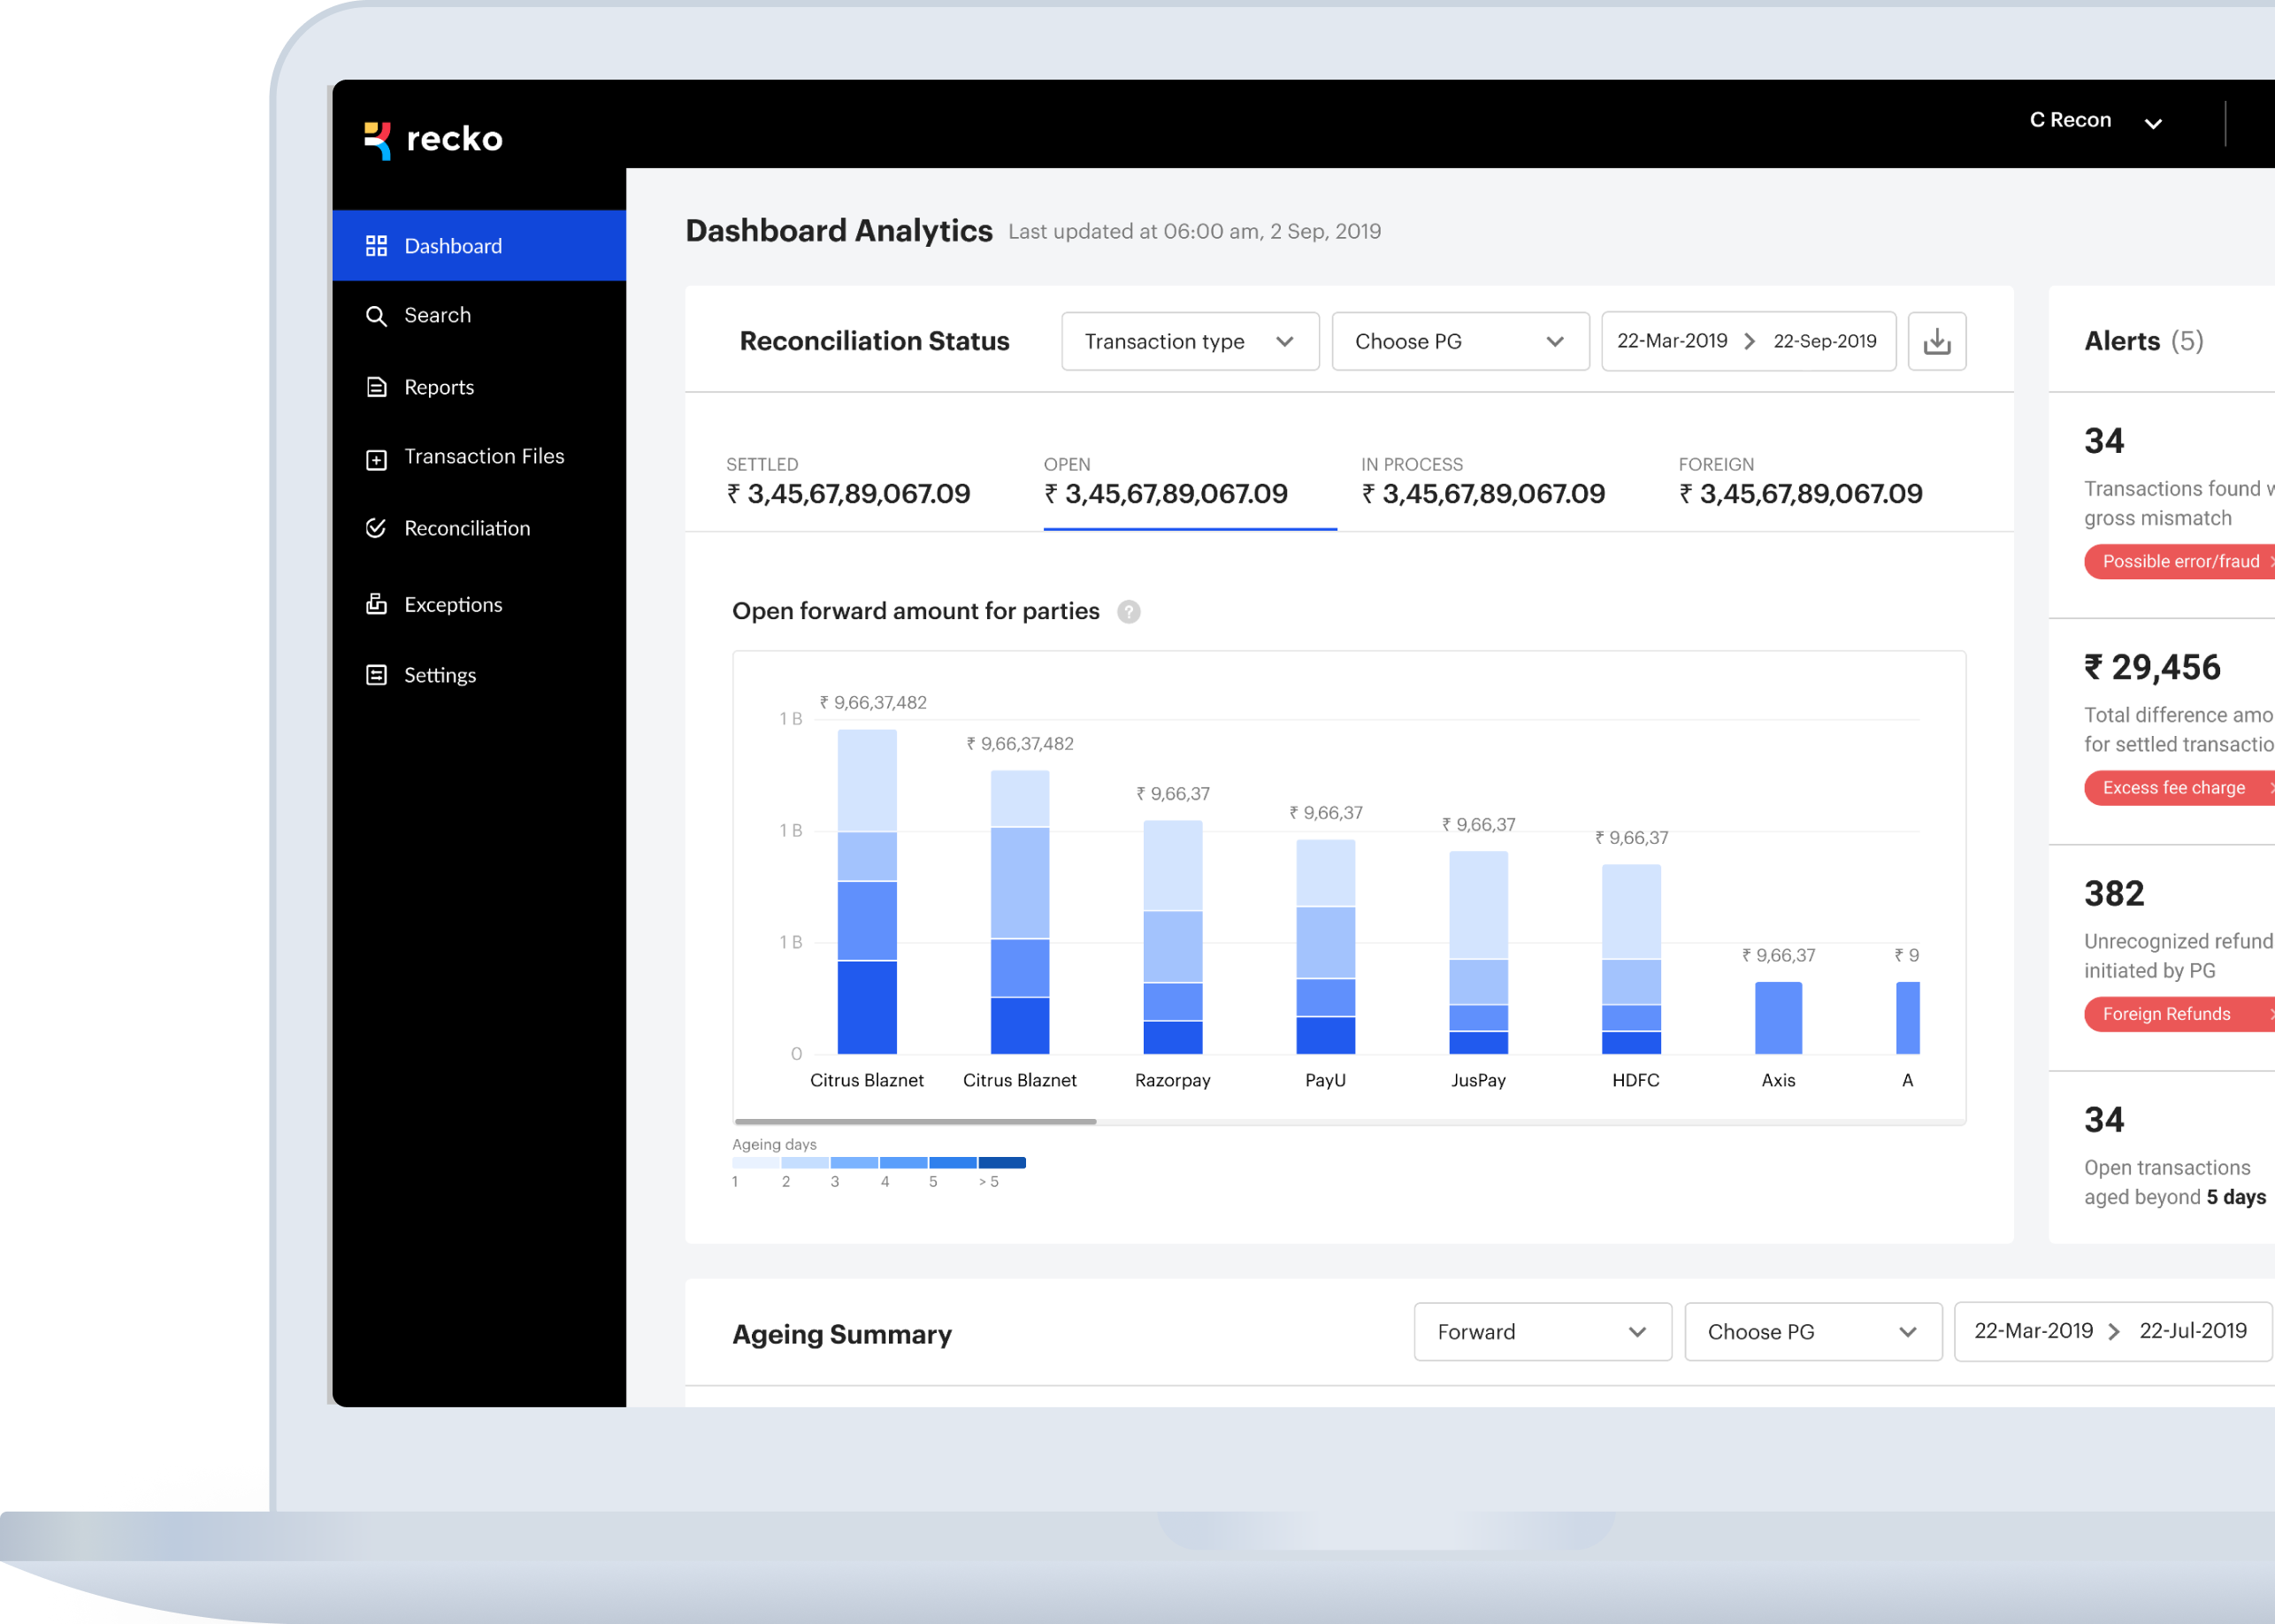Click the help question mark icon
This screenshot has width=2275, height=1624.
[1128, 611]
